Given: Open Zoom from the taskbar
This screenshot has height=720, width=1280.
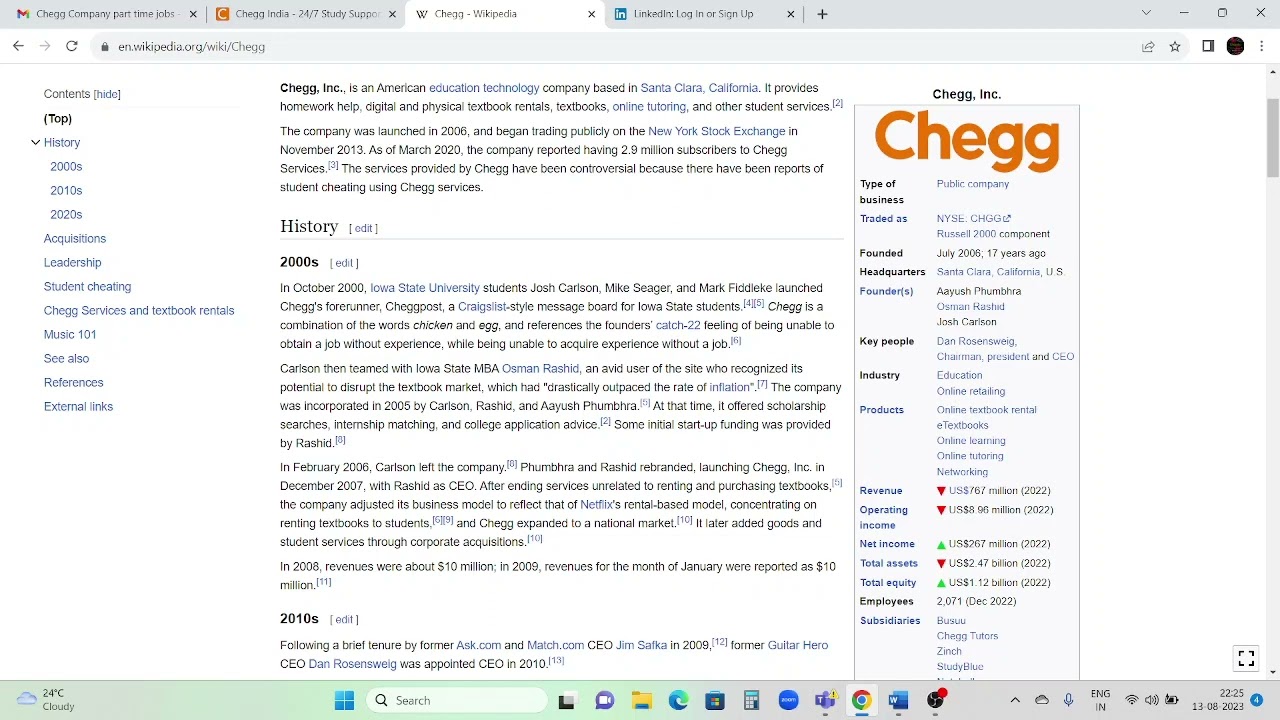Looking at the screenshot, I should 788,700.
